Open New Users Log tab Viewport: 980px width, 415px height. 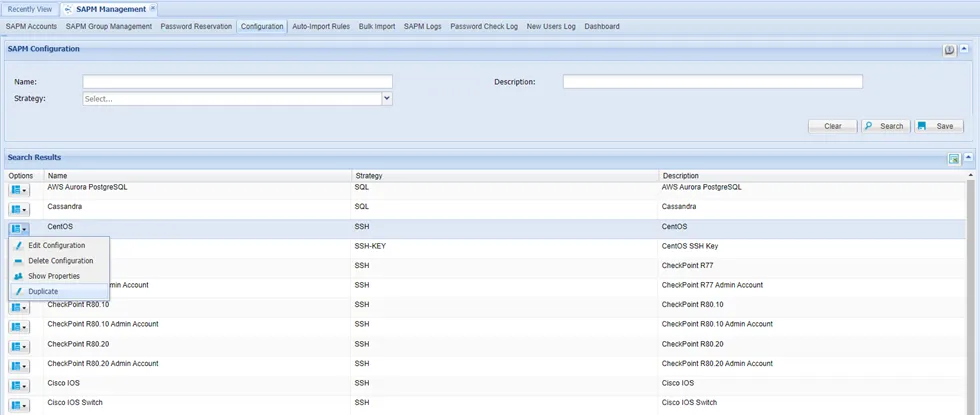point(551,26)
